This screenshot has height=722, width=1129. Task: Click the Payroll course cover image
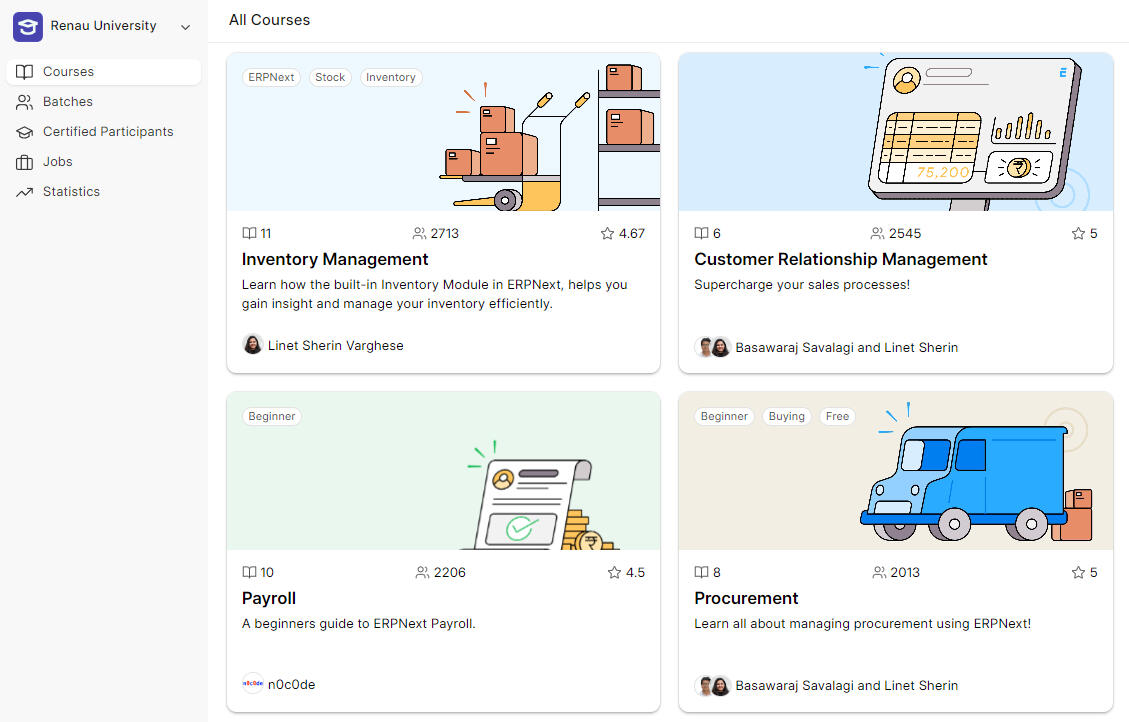point(443,471)
